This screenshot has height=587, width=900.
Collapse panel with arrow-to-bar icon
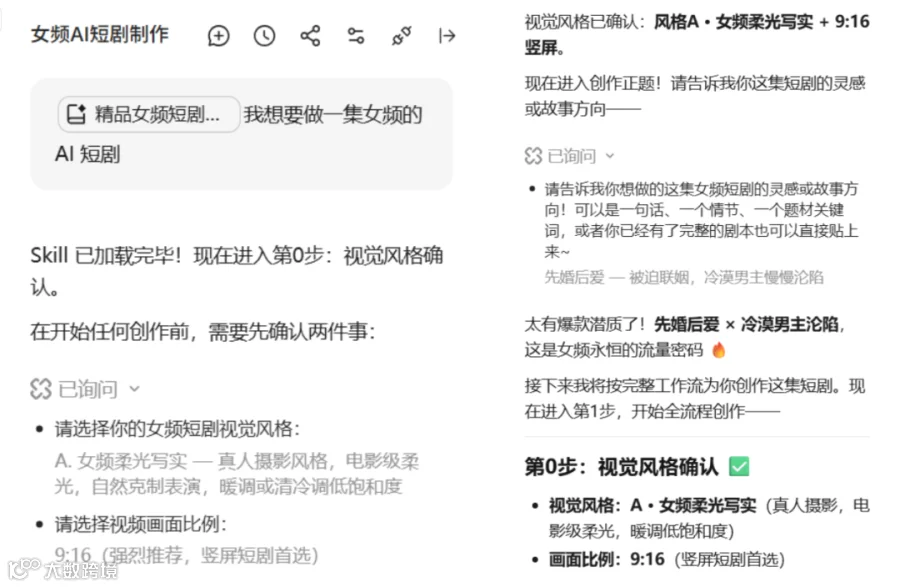[447, 36]
